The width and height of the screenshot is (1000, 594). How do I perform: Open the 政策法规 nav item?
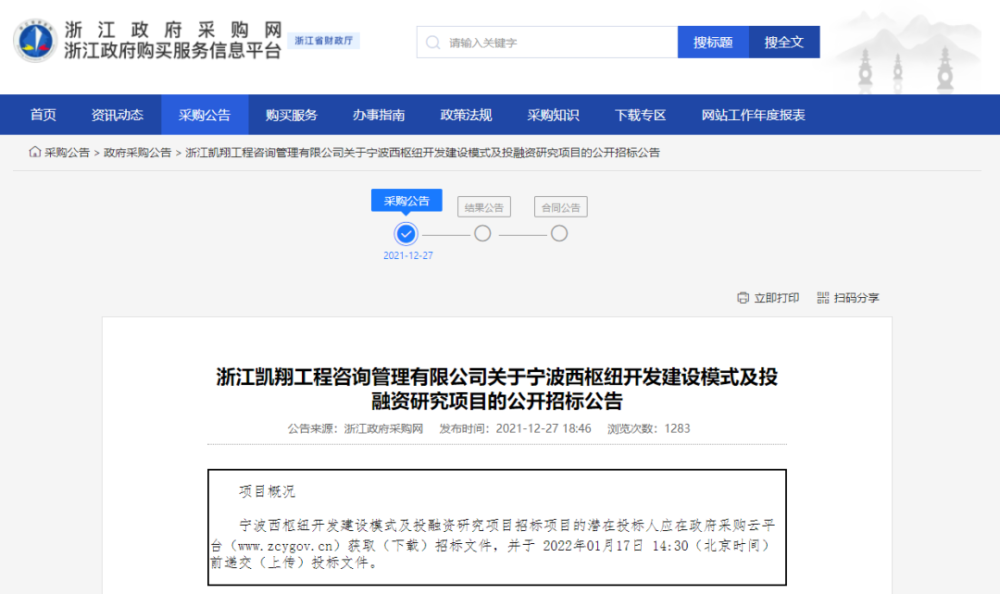point(466,115)
